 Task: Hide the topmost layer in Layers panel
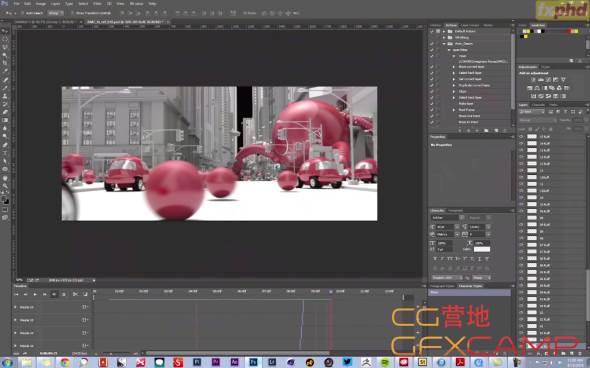point(521,137)
